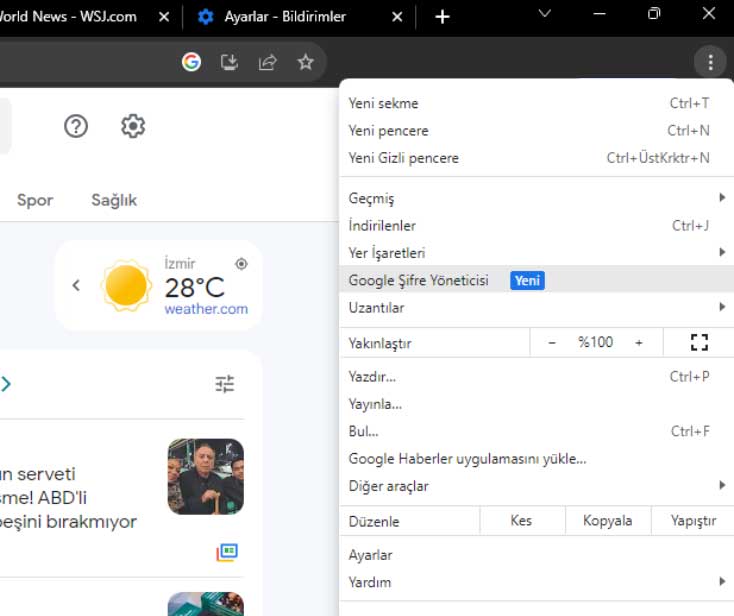Expand the Uzantılar submenu
This screenshot has height=616, width=734.
536,308
